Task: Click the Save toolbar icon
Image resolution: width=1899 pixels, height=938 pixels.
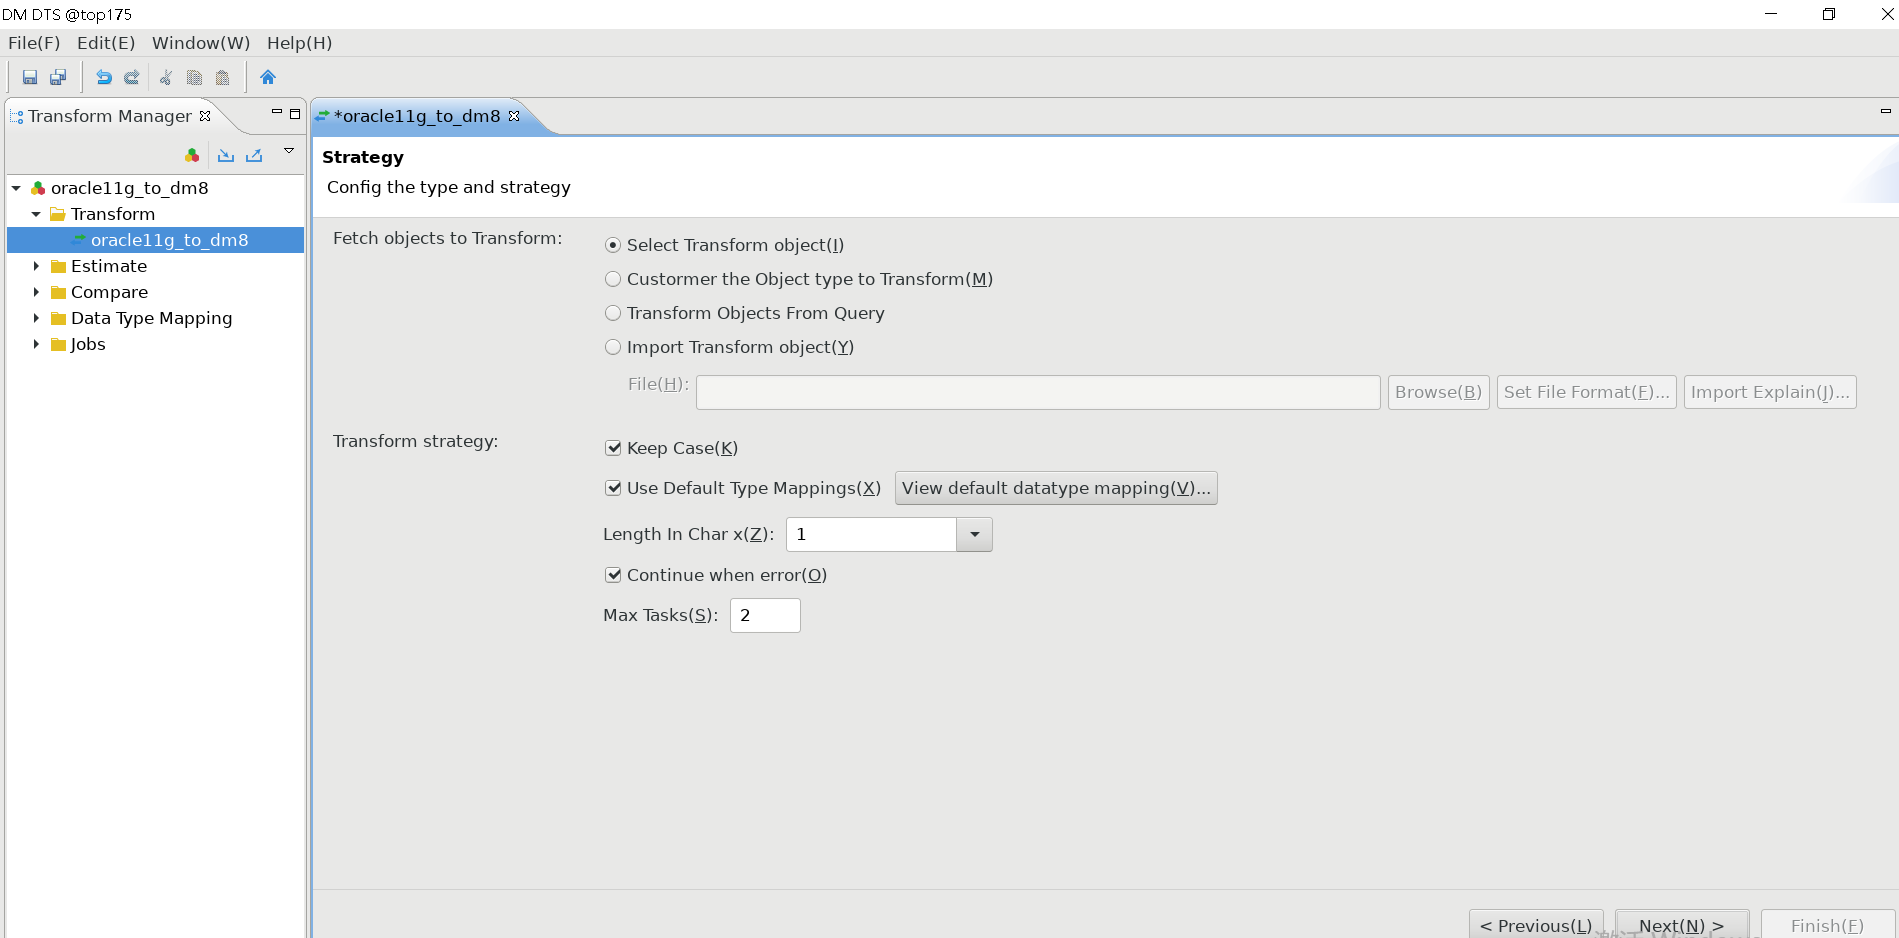Action: (x=30, y=78)
